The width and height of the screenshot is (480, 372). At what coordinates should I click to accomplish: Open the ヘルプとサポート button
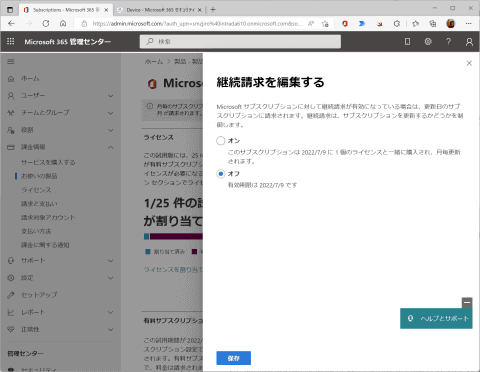[436, 318]
